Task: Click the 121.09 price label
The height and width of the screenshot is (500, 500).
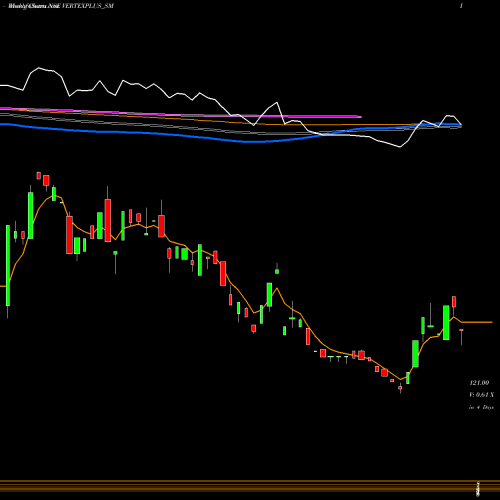Action: [479, 383]
